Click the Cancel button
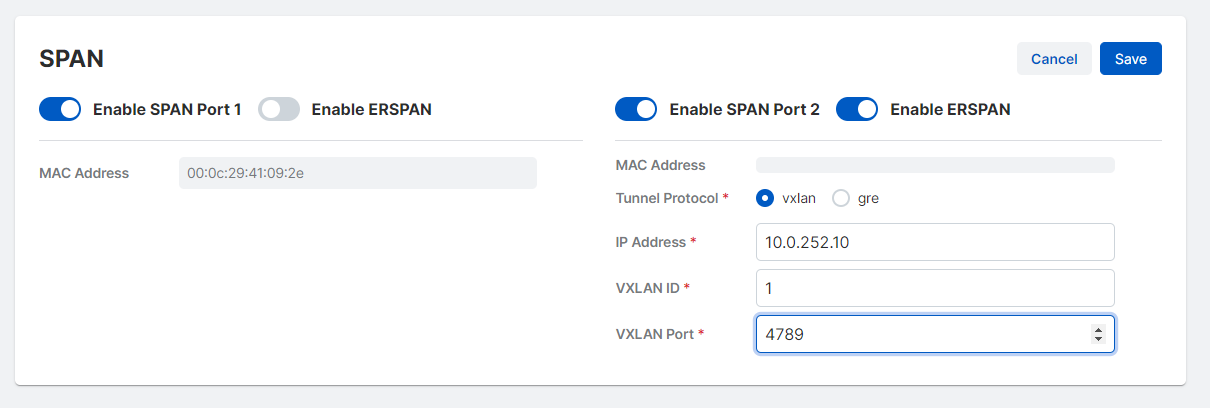 pos(1054,59)
